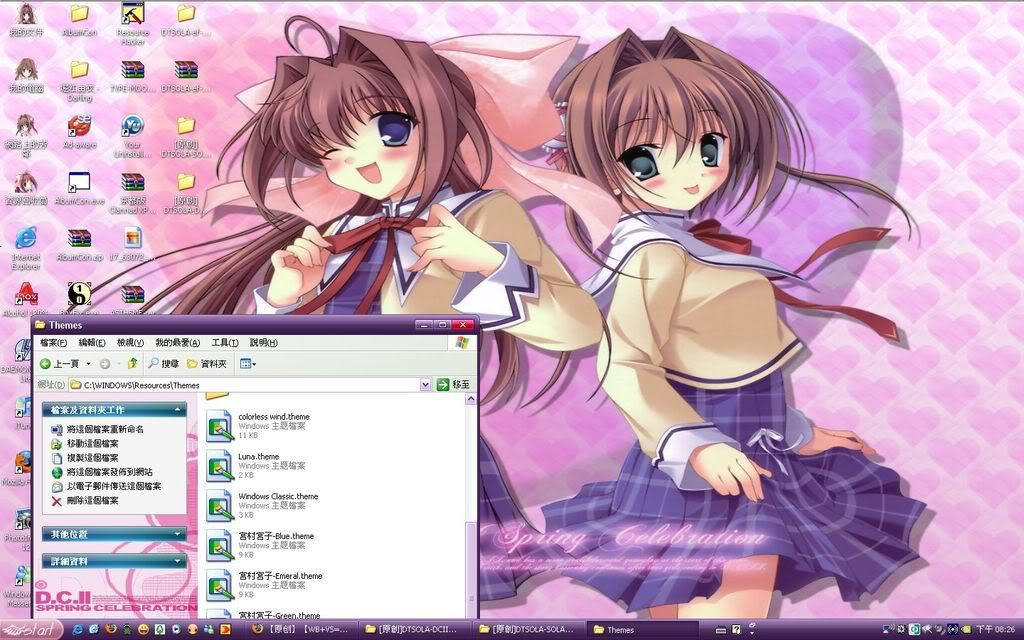Click the Forward arrow in Themes toolbar
Image resolution: width=1024 pixels, height=640 pixels.
coord(104,364)
